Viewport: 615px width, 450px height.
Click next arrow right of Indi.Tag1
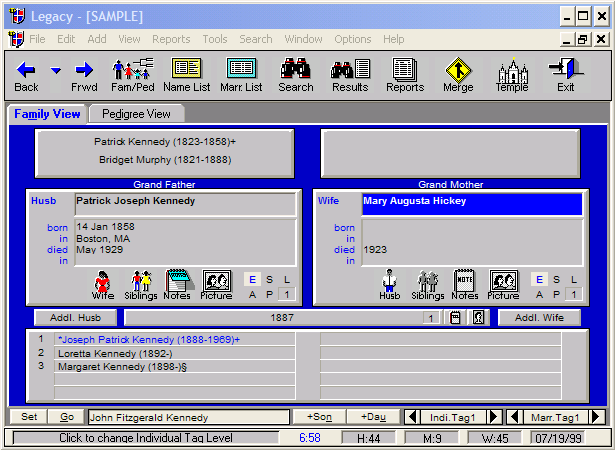(x=494, y=417)
